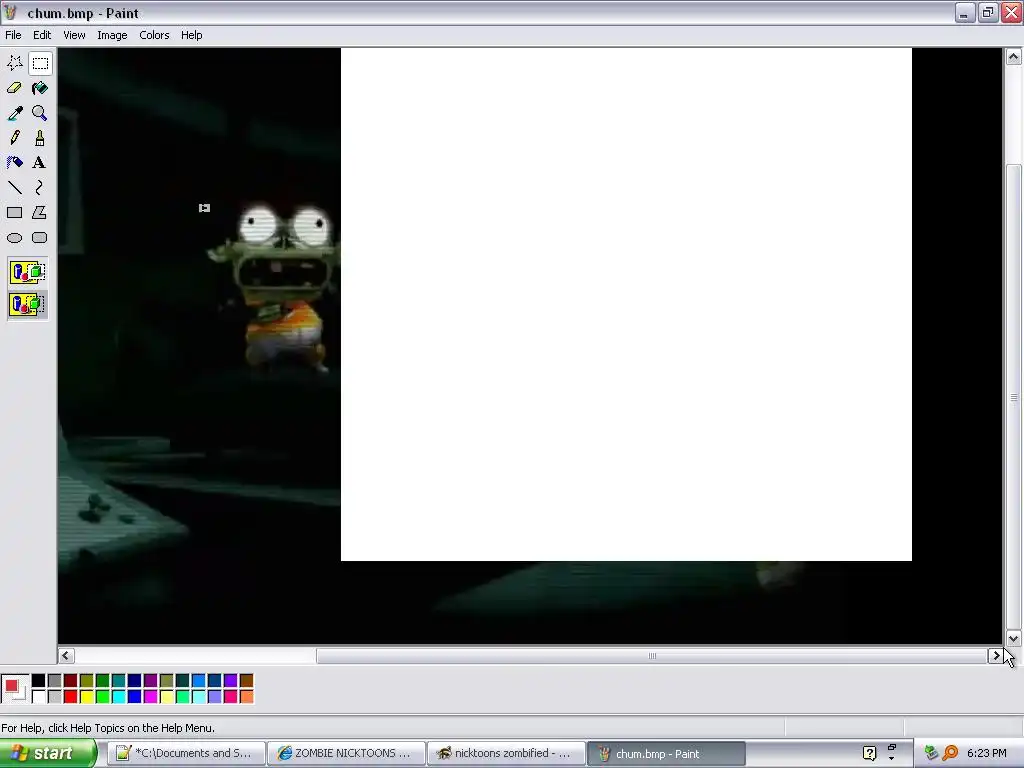1024x768 pixels.
Task: Click the Safely Remove Hardware tray icon
Action: 931,753
